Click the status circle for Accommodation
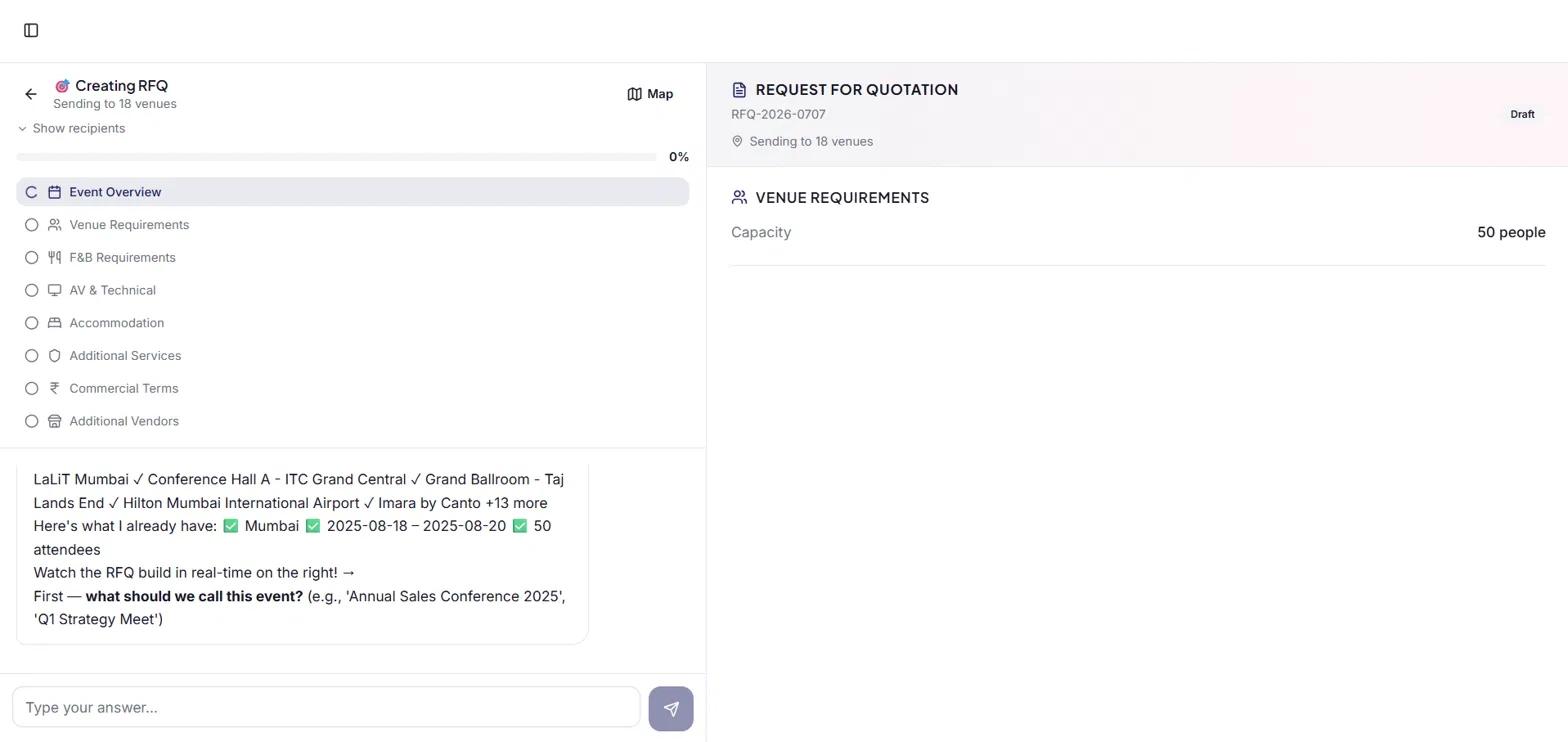This screenshot has height=742, width=1568. click(x=32, y=323)
